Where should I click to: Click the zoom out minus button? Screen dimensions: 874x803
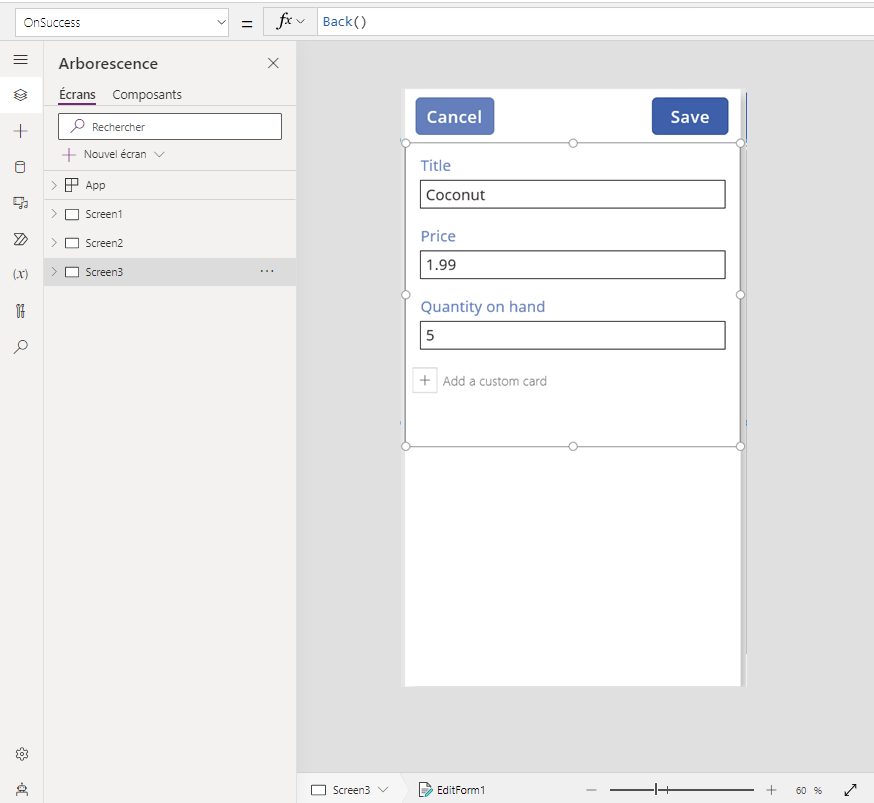pyautogui.click(x=591, y=790)
